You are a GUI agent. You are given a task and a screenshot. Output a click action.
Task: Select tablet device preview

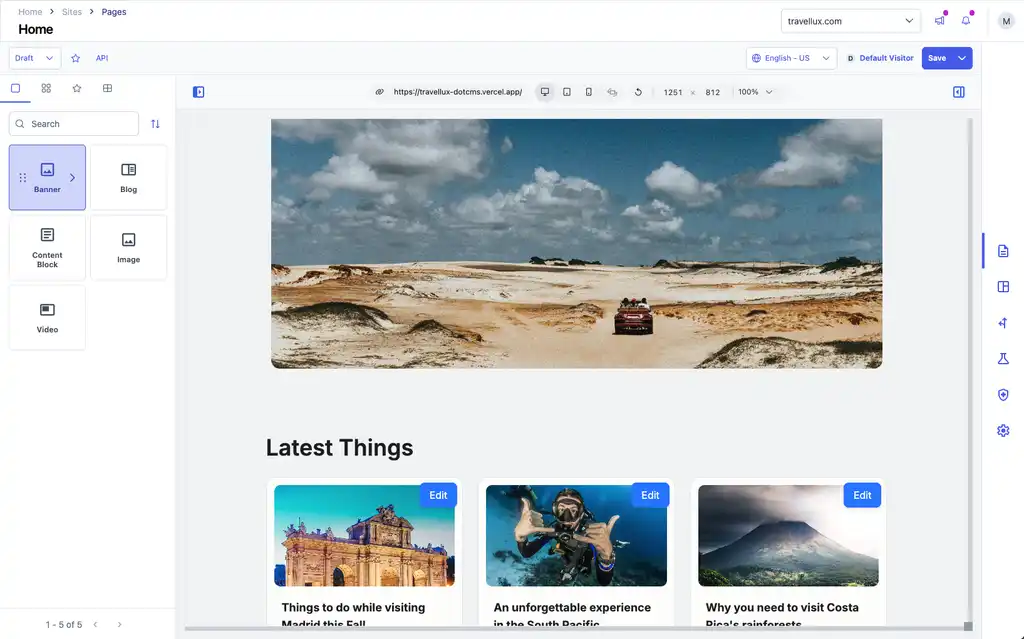[x=567, y=92]
